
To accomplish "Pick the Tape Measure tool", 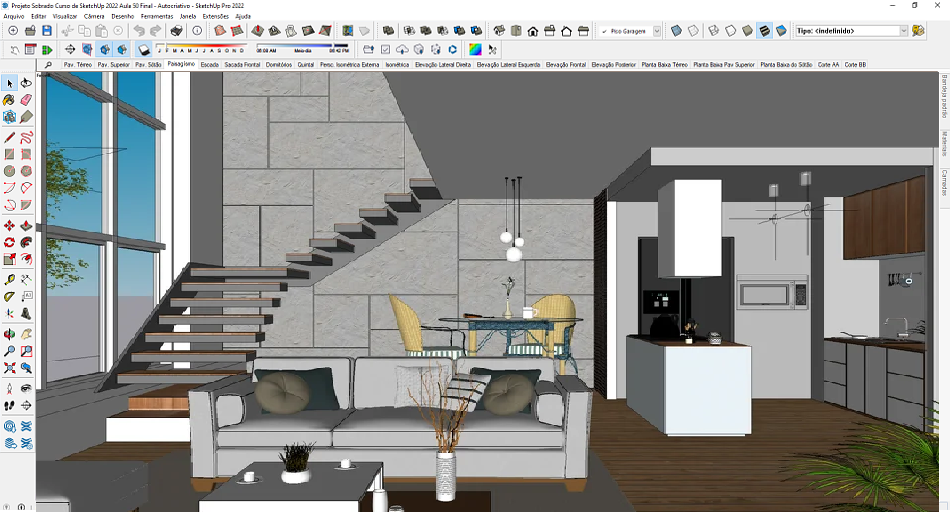I will pyautogui.click(x=10, y=280).
